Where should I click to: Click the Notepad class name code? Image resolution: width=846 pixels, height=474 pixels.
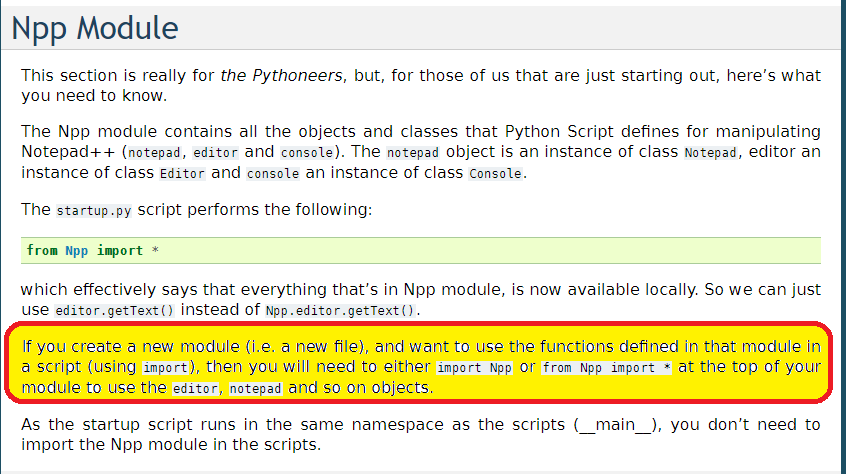(710, 153)
